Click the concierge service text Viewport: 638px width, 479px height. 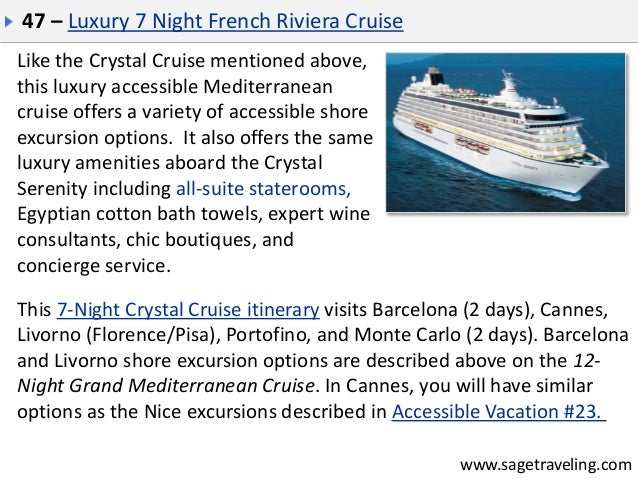point(92,266)
